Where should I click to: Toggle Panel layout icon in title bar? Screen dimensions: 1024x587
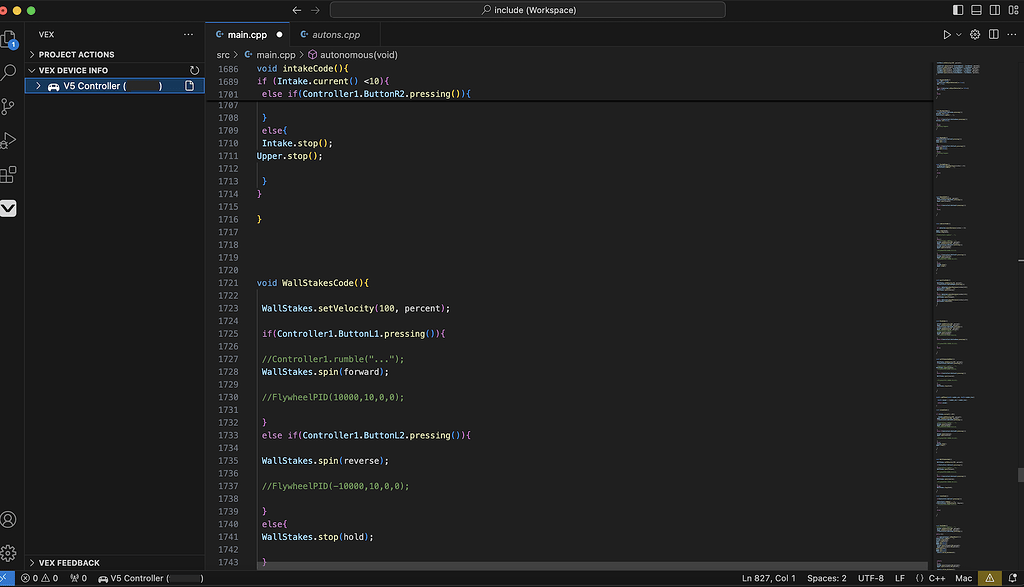(975, 9)
